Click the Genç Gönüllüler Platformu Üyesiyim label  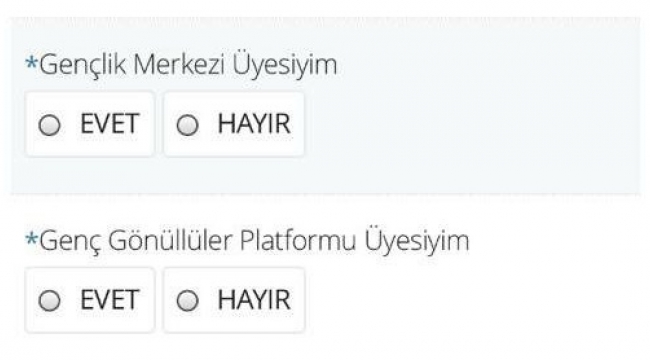254,241
